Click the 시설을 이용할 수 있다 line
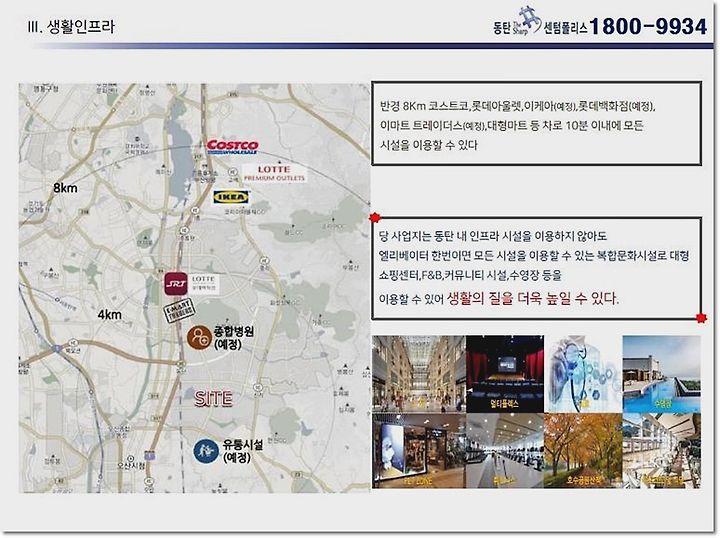This screenshot has width=720, height=538. [x=429, y=145]
